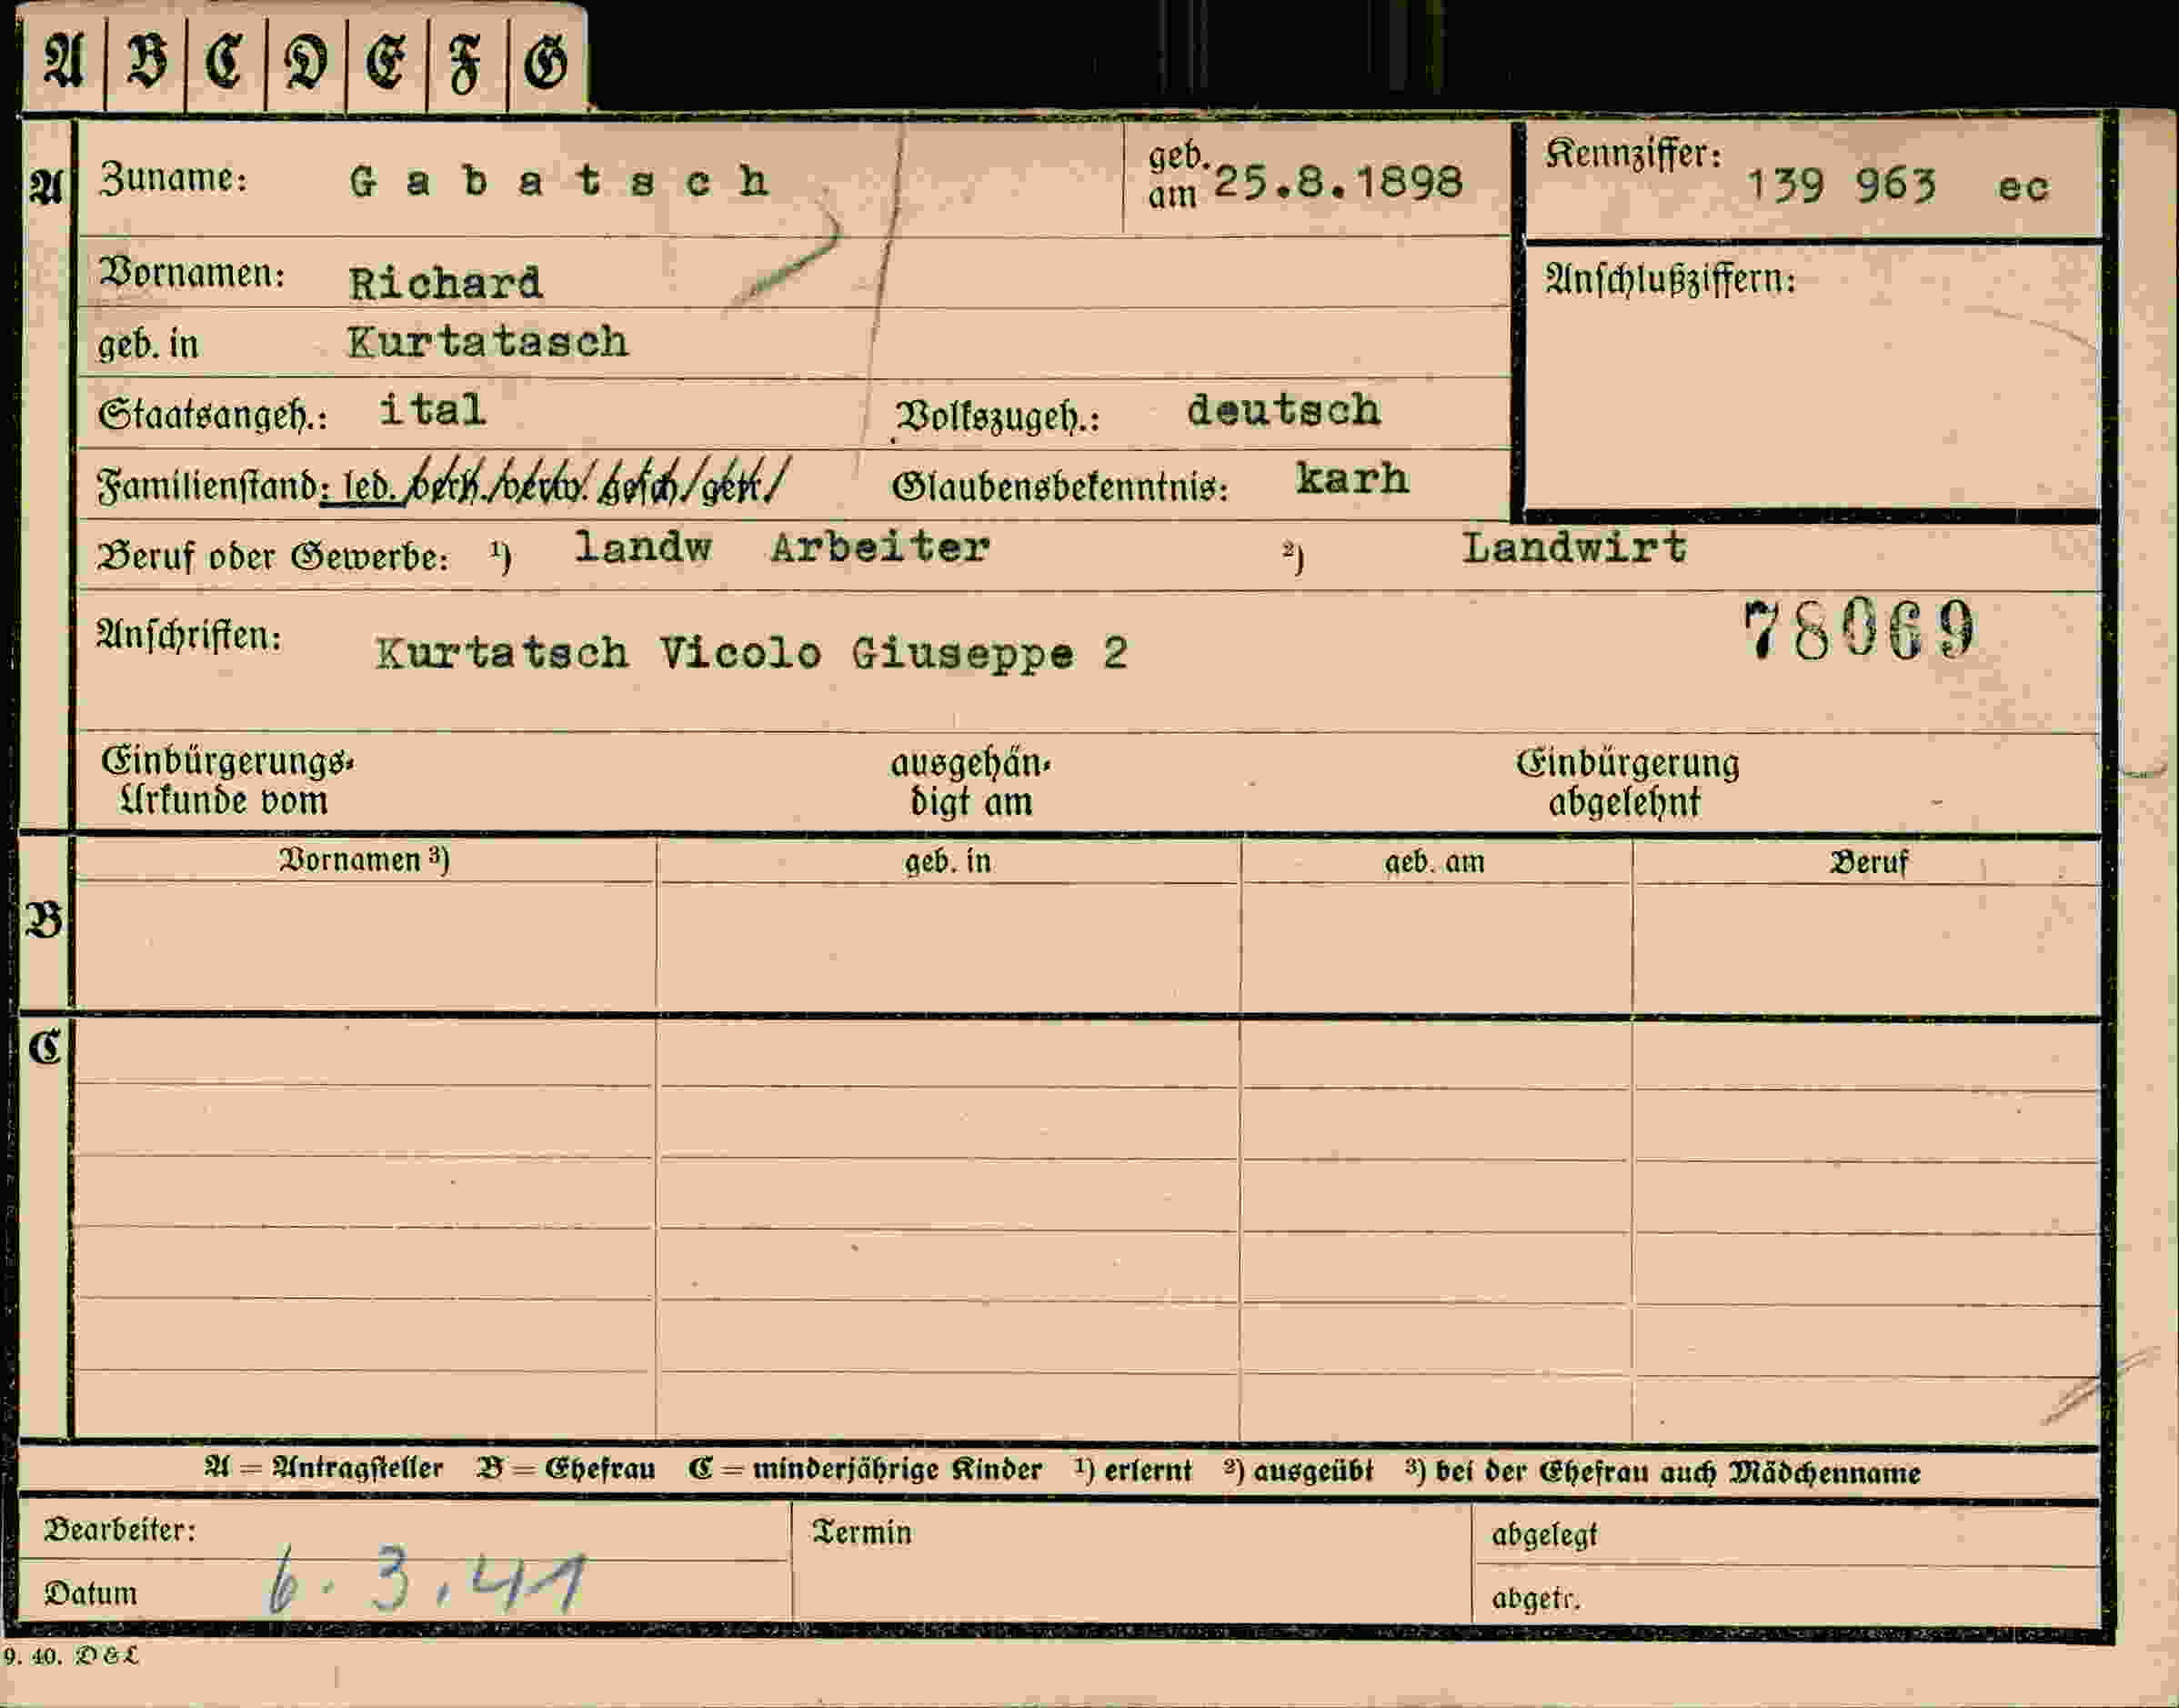Click the legend text "B = Ehefrau"
The image size is (2179, 1708).
(566, 1469)
